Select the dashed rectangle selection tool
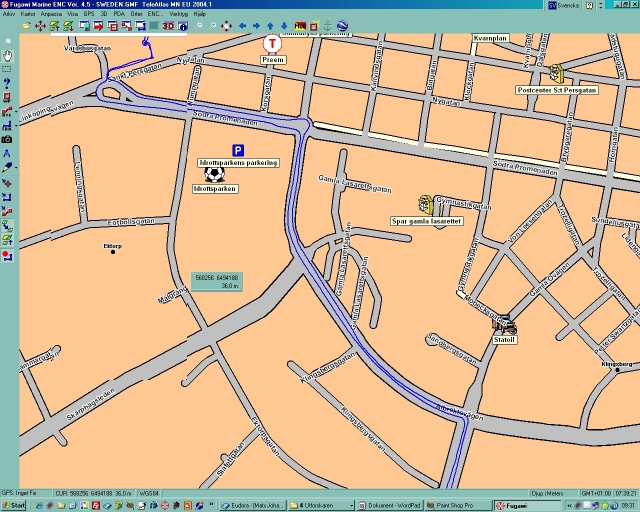640x512 pixels. [7, 69]
